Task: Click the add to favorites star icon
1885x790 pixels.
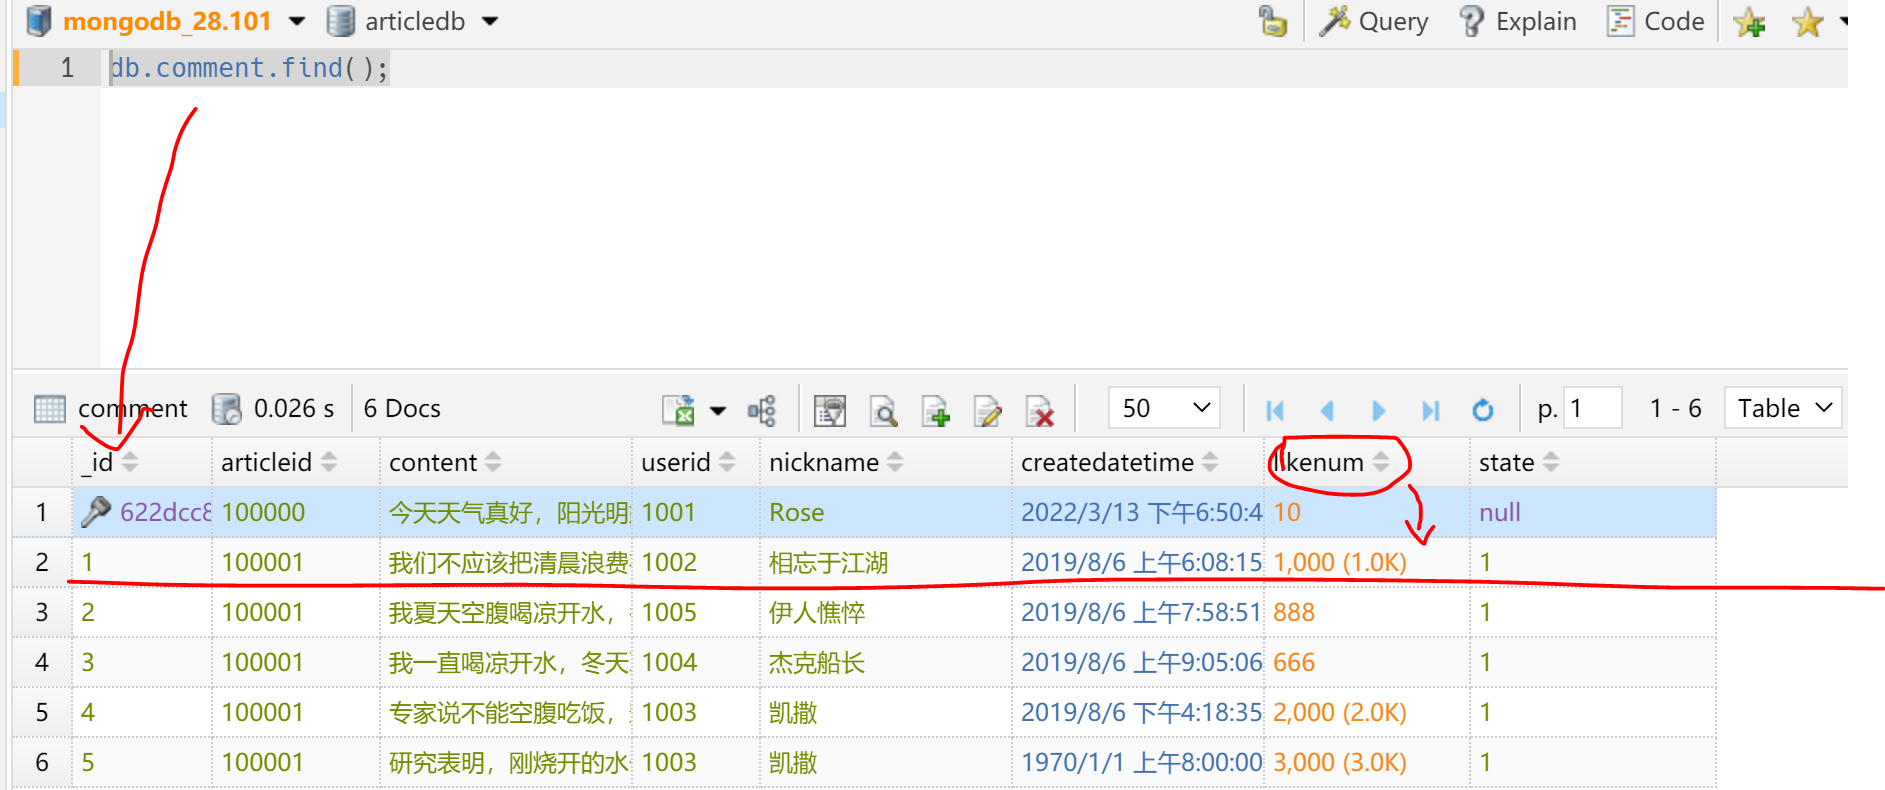Action: [1750, 22]
